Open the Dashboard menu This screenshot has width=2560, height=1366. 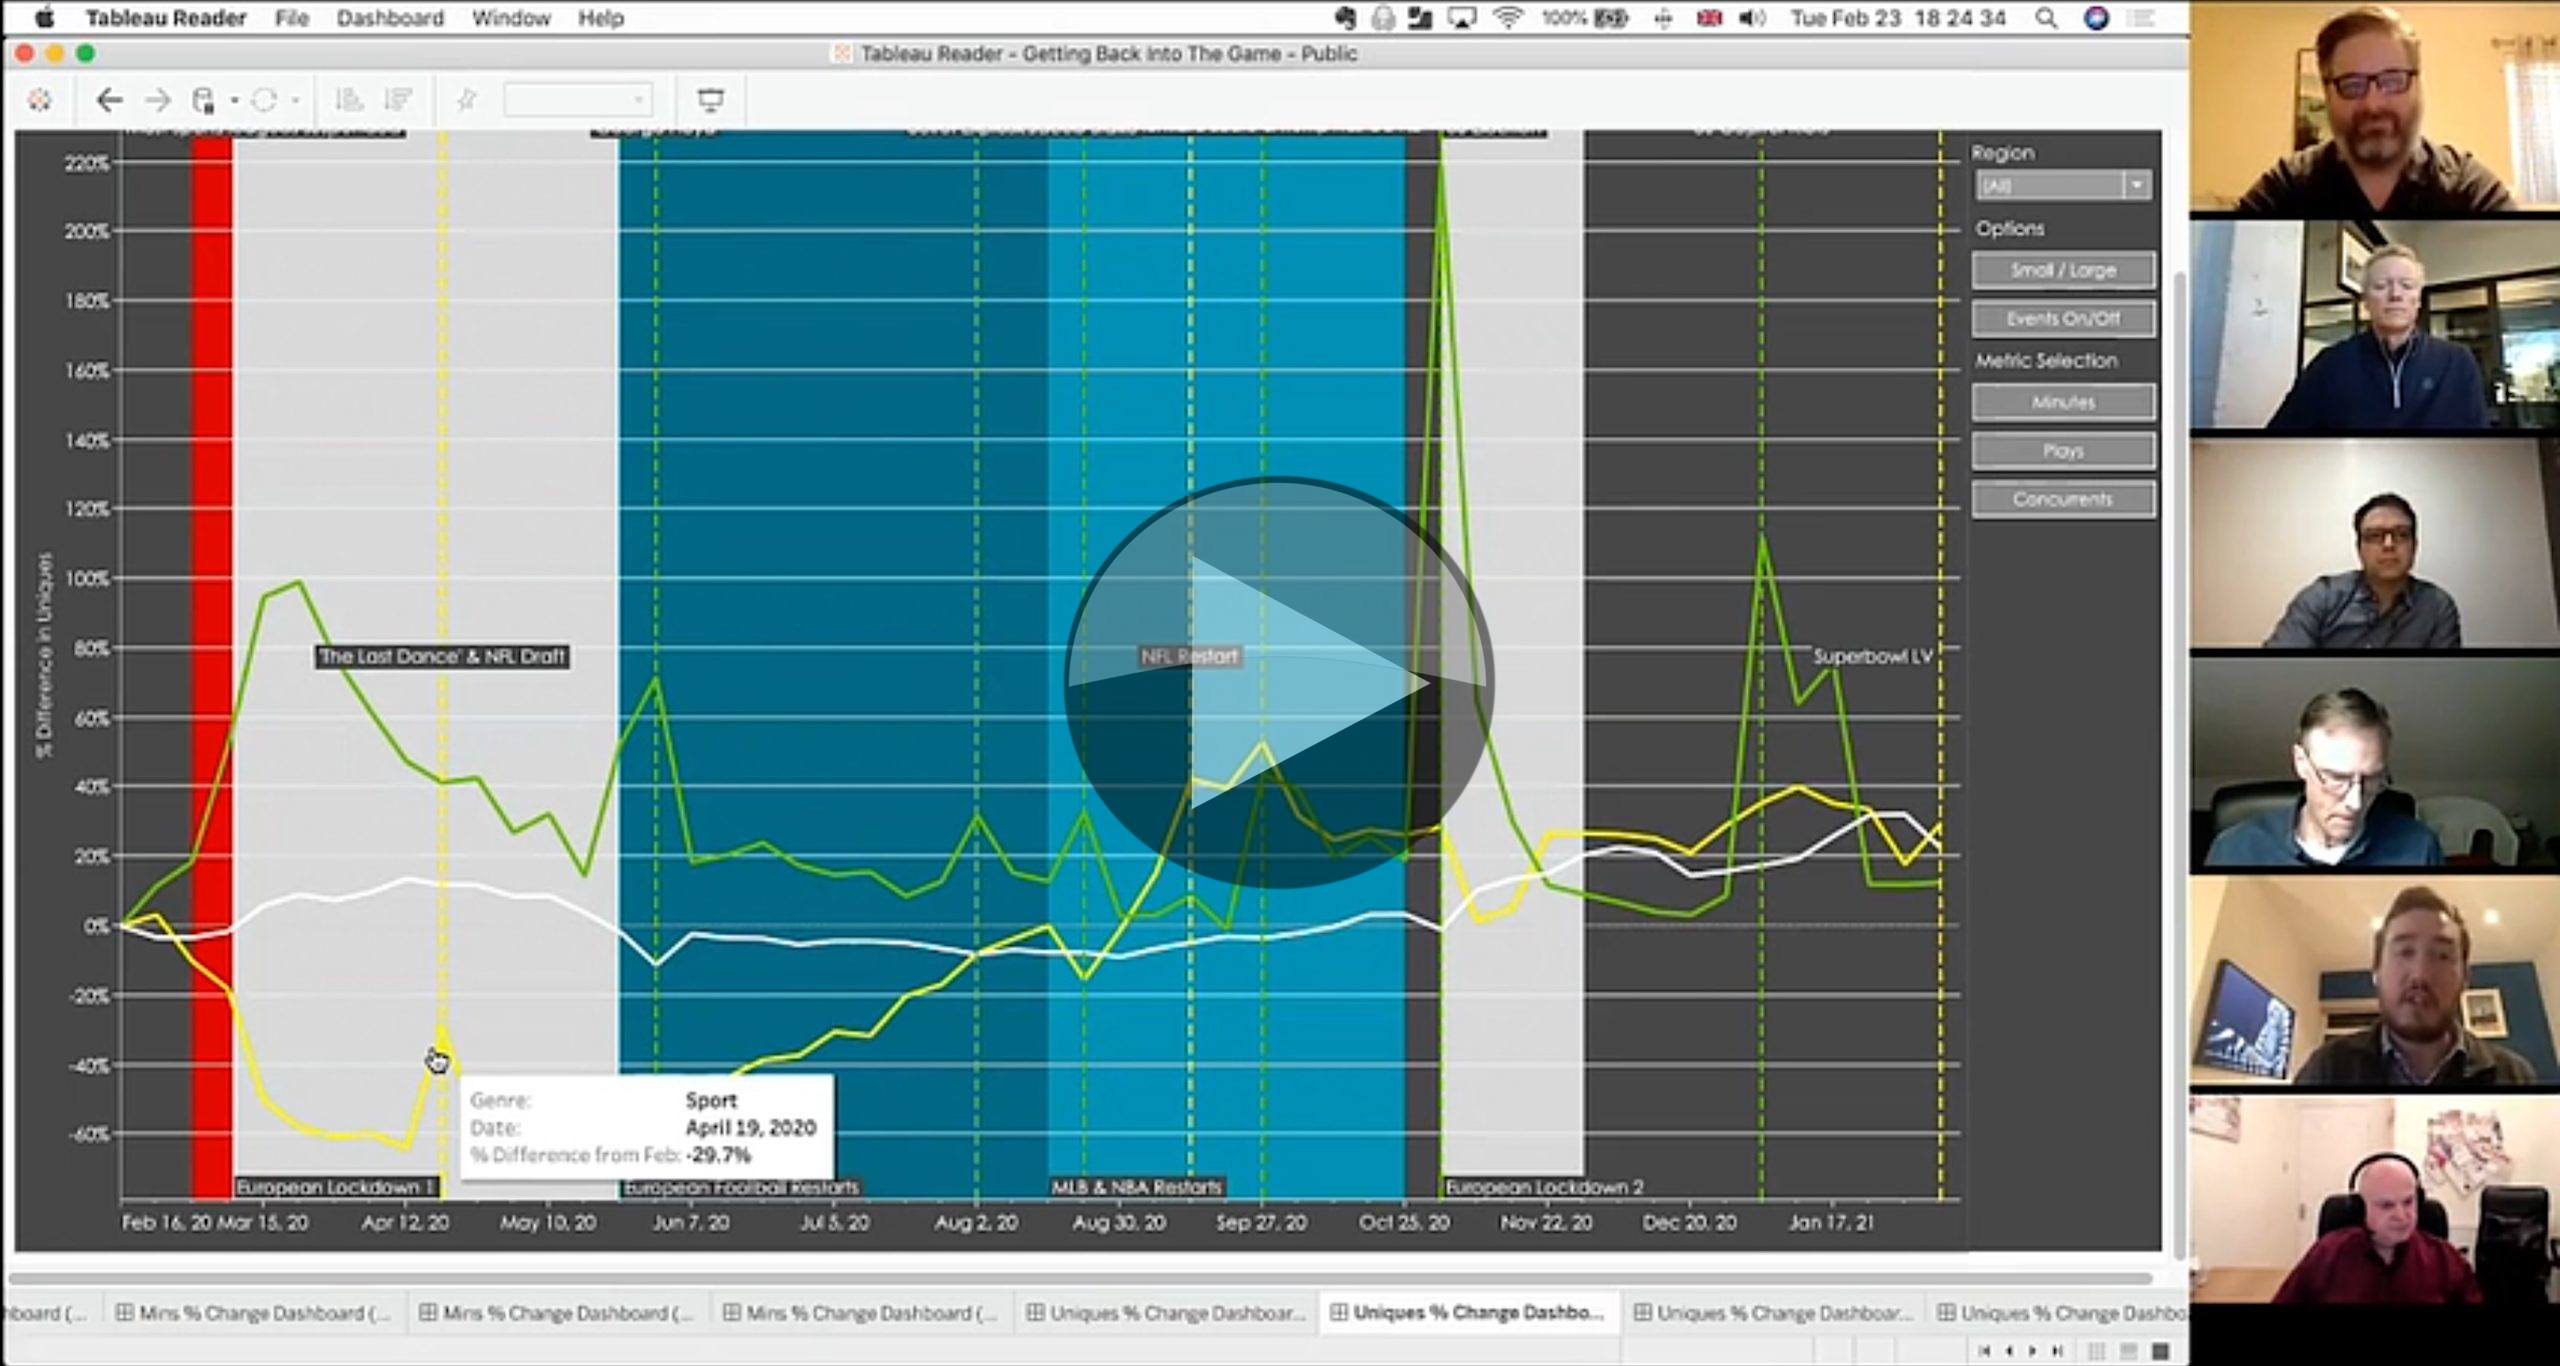click(390, 18)
